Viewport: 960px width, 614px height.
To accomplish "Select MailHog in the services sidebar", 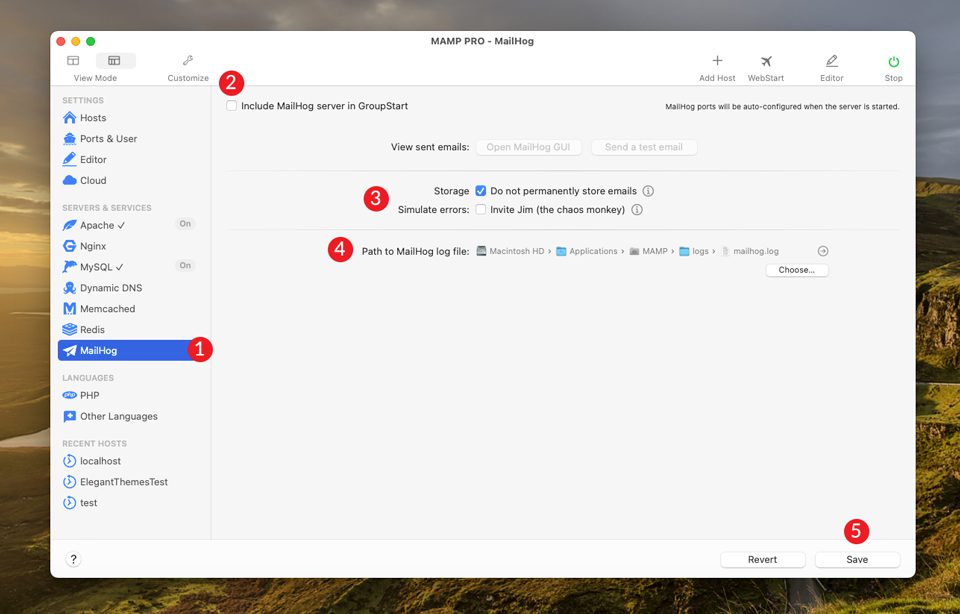I will (101, 350).
